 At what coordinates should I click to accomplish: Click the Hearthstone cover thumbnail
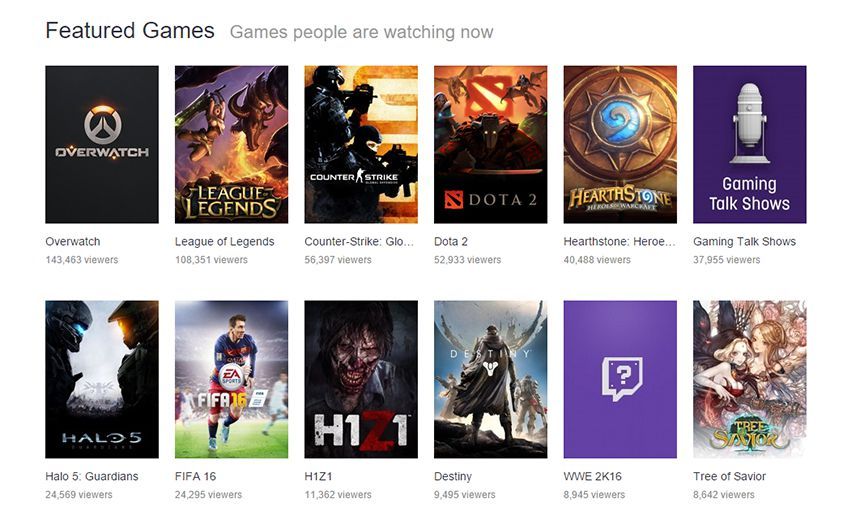pos(620,144)
